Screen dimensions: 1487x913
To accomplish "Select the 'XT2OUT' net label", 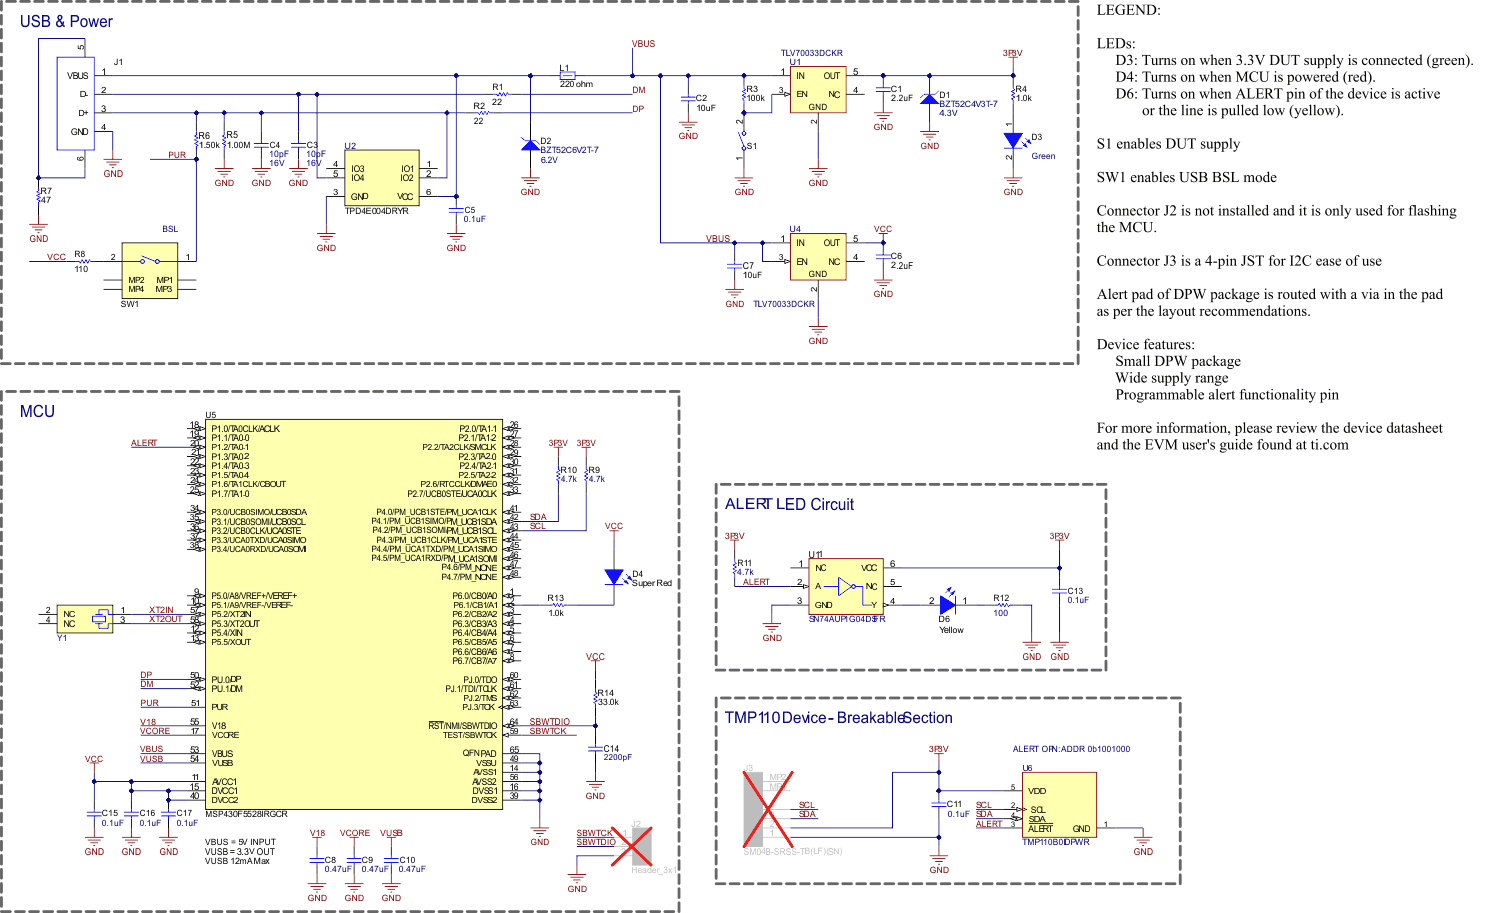I will [x=166, y=619].
